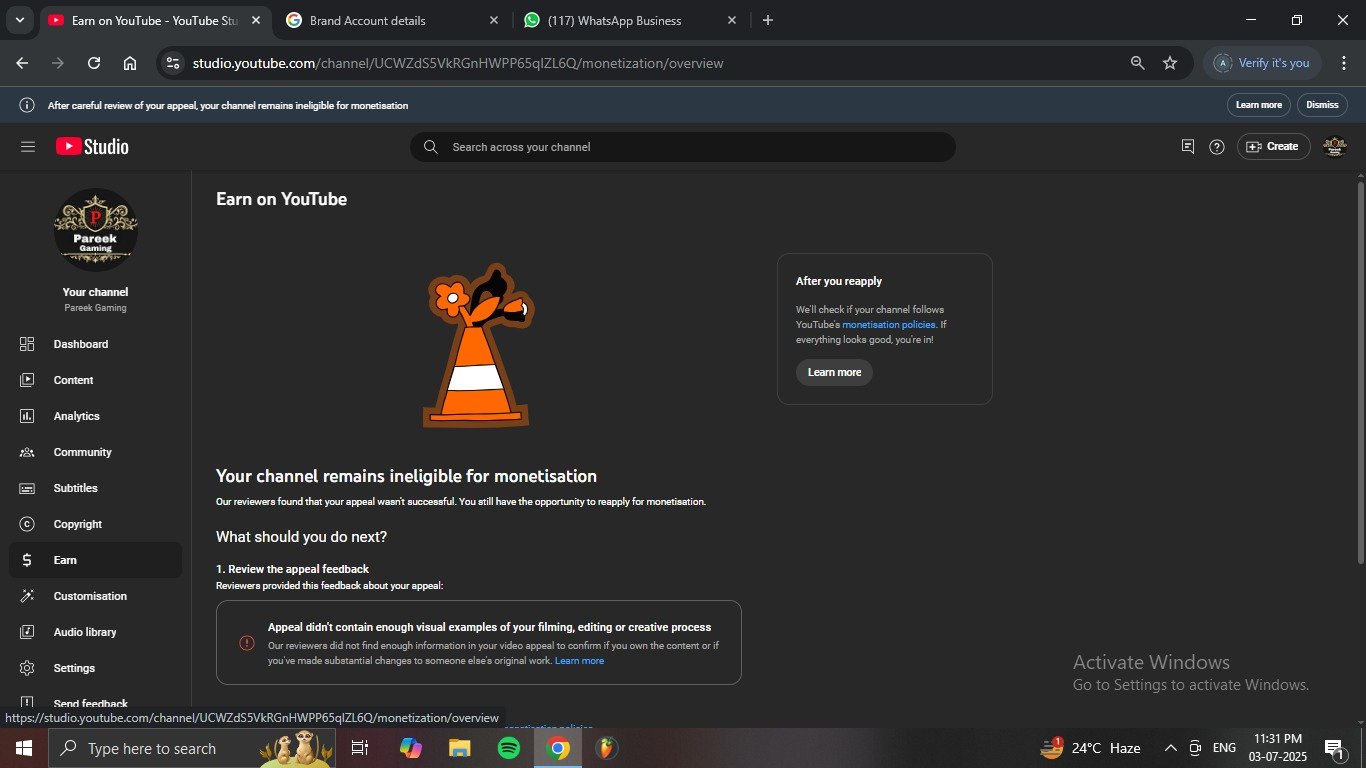Open the Windows notification center
1366x768 pixels.
pos(1334,748)
